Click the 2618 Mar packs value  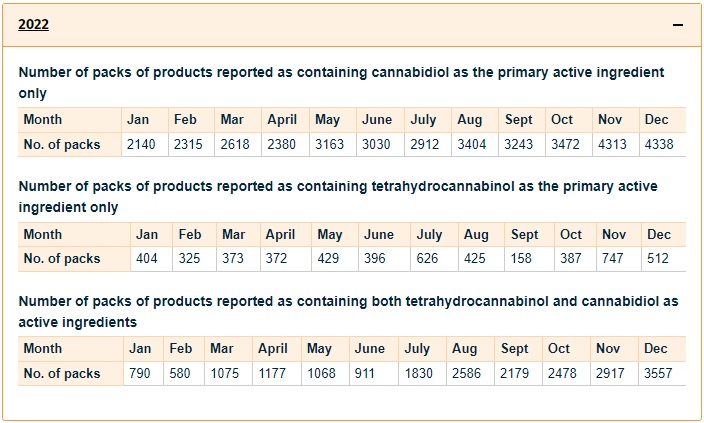click(235, 145)
